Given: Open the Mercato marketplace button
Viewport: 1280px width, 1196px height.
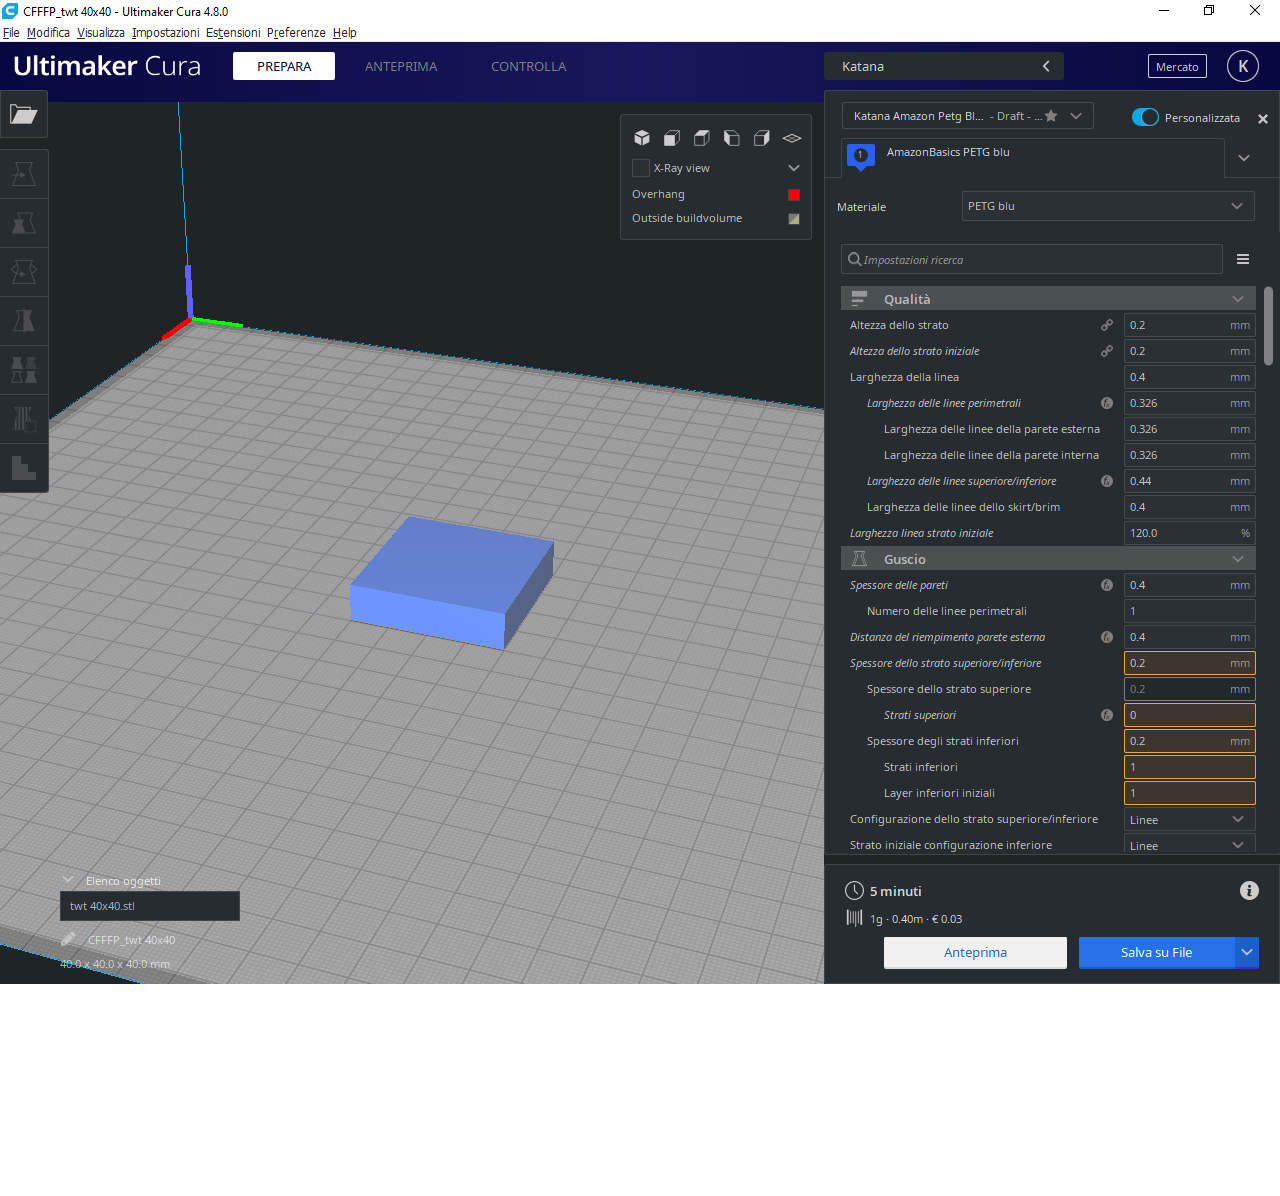Looking at the screenshot, I should [1177, 66].
